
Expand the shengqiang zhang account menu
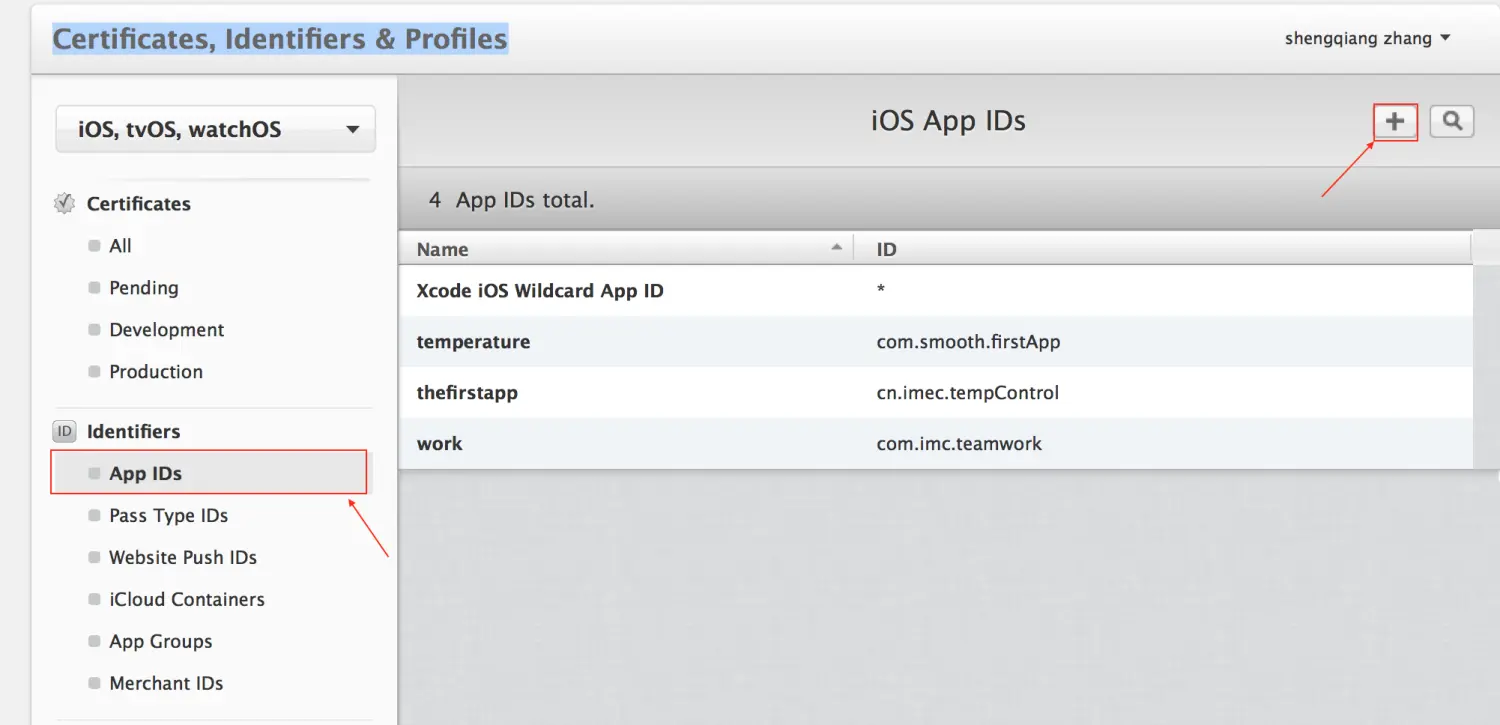point(1367,39)
